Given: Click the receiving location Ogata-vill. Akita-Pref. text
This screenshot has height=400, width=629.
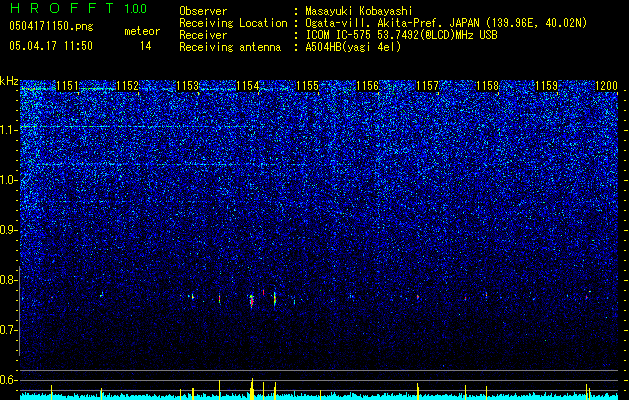Looking at the screenshot, I should pyautogui.click(x=446, y=23).
